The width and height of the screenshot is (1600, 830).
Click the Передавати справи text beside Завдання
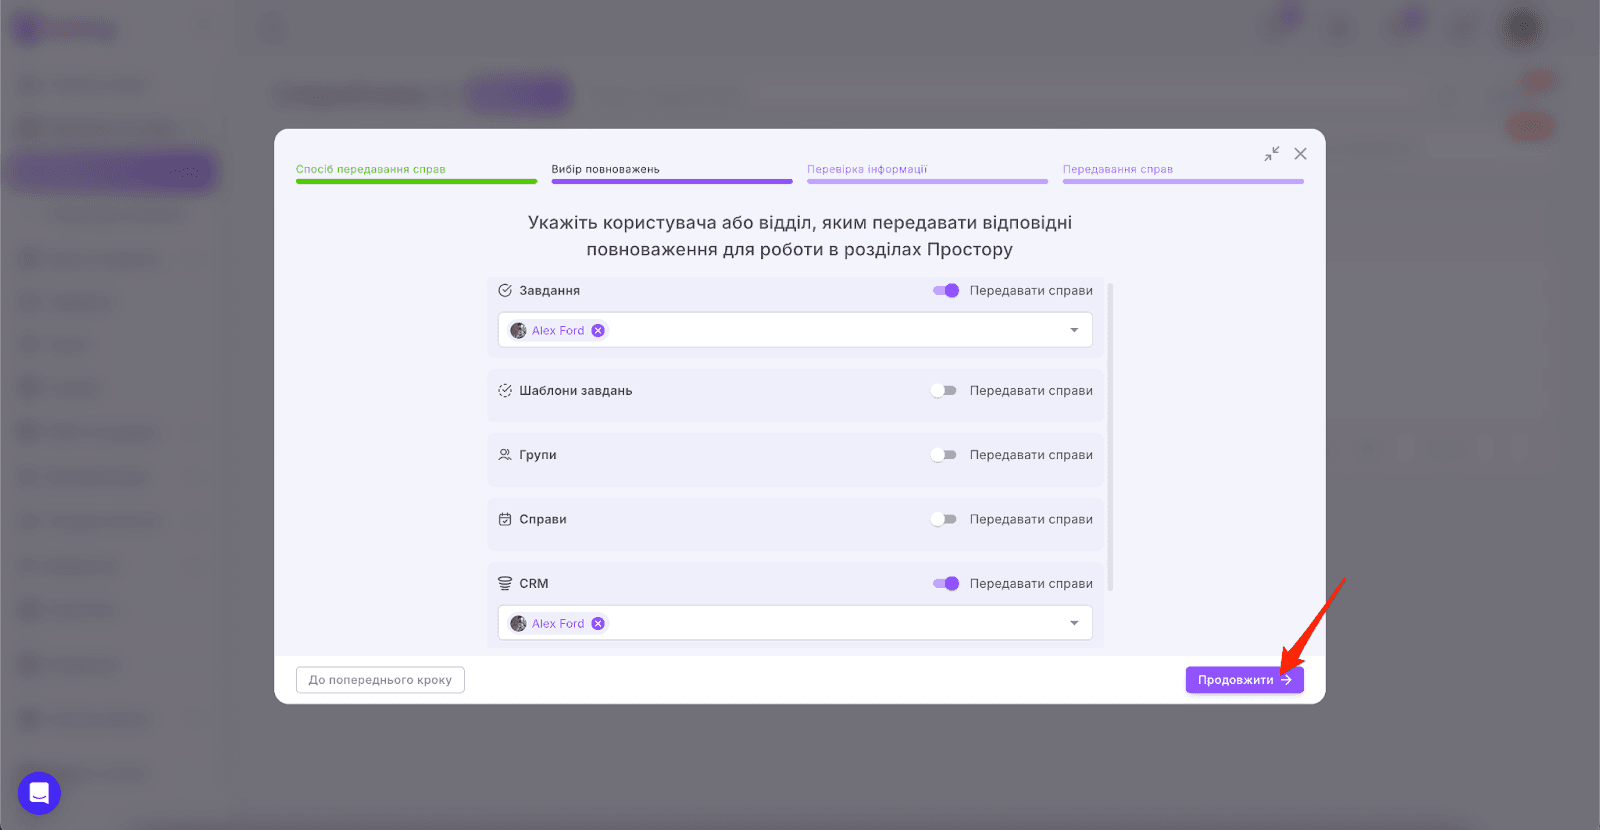point(1031,291)
